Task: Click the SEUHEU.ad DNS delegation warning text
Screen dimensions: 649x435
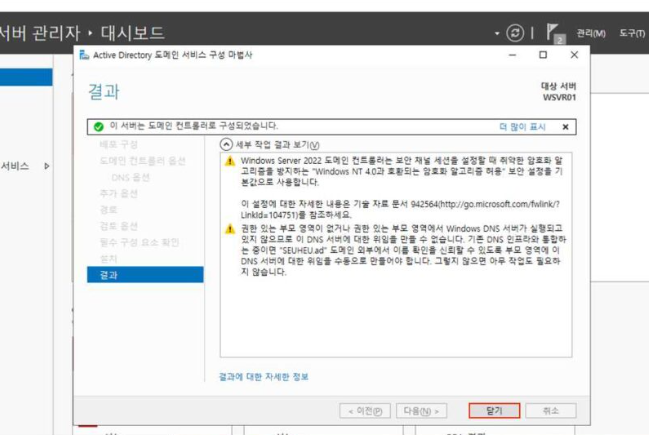Action: [403, 250]
